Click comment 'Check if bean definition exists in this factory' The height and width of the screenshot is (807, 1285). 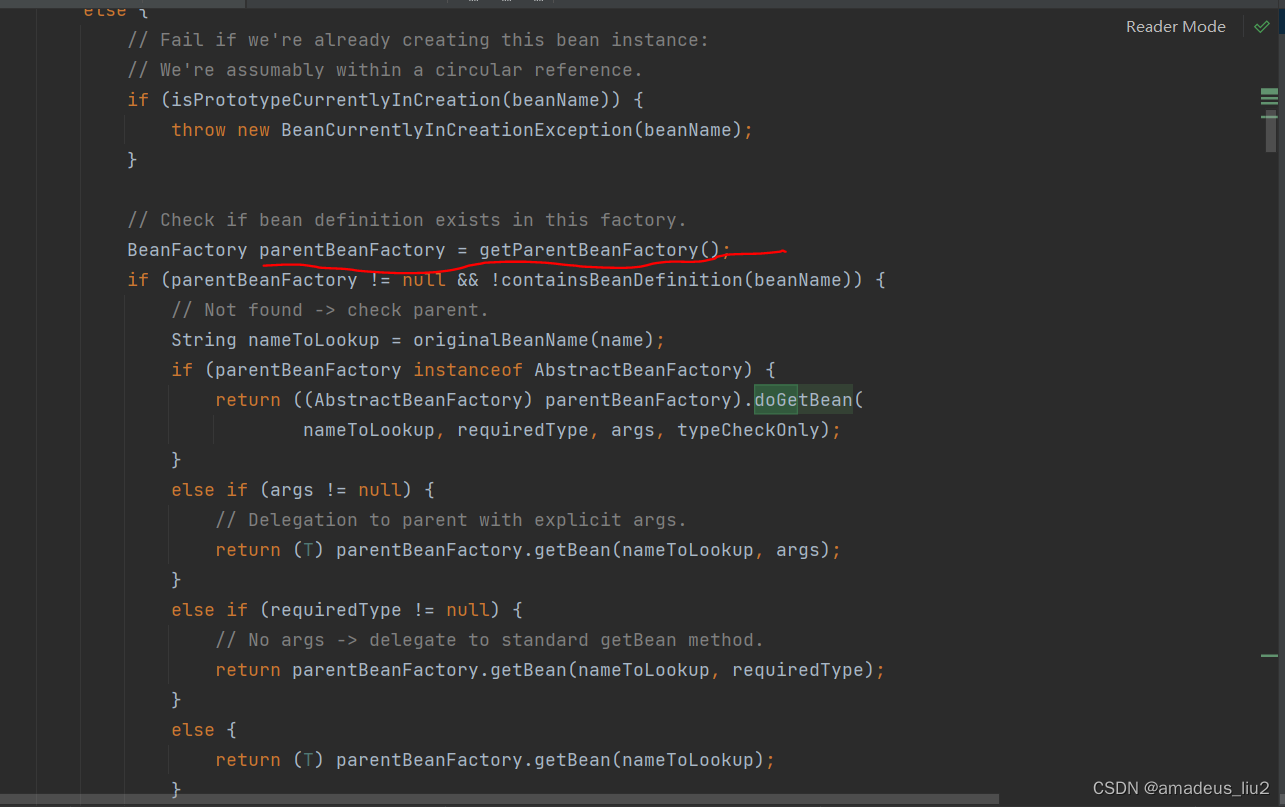tap(407, 220)
